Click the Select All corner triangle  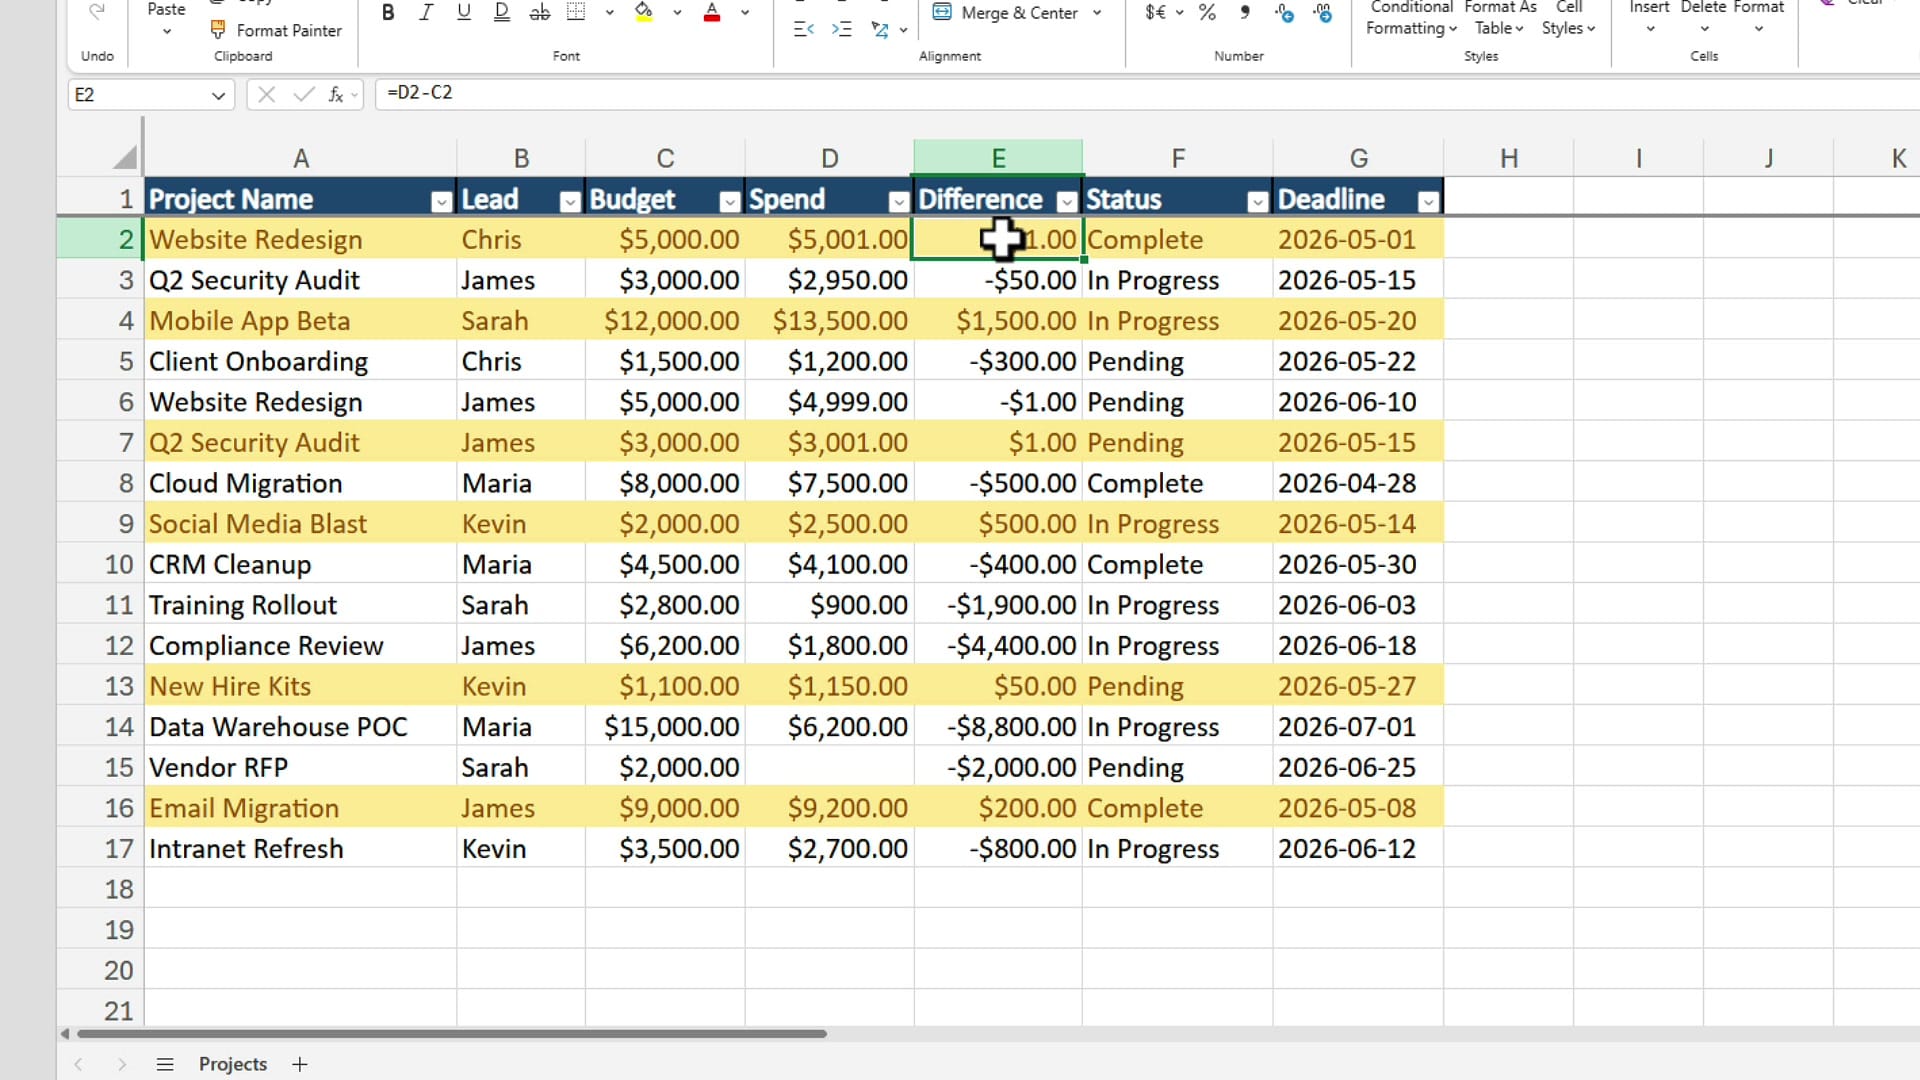coord(125,157)
